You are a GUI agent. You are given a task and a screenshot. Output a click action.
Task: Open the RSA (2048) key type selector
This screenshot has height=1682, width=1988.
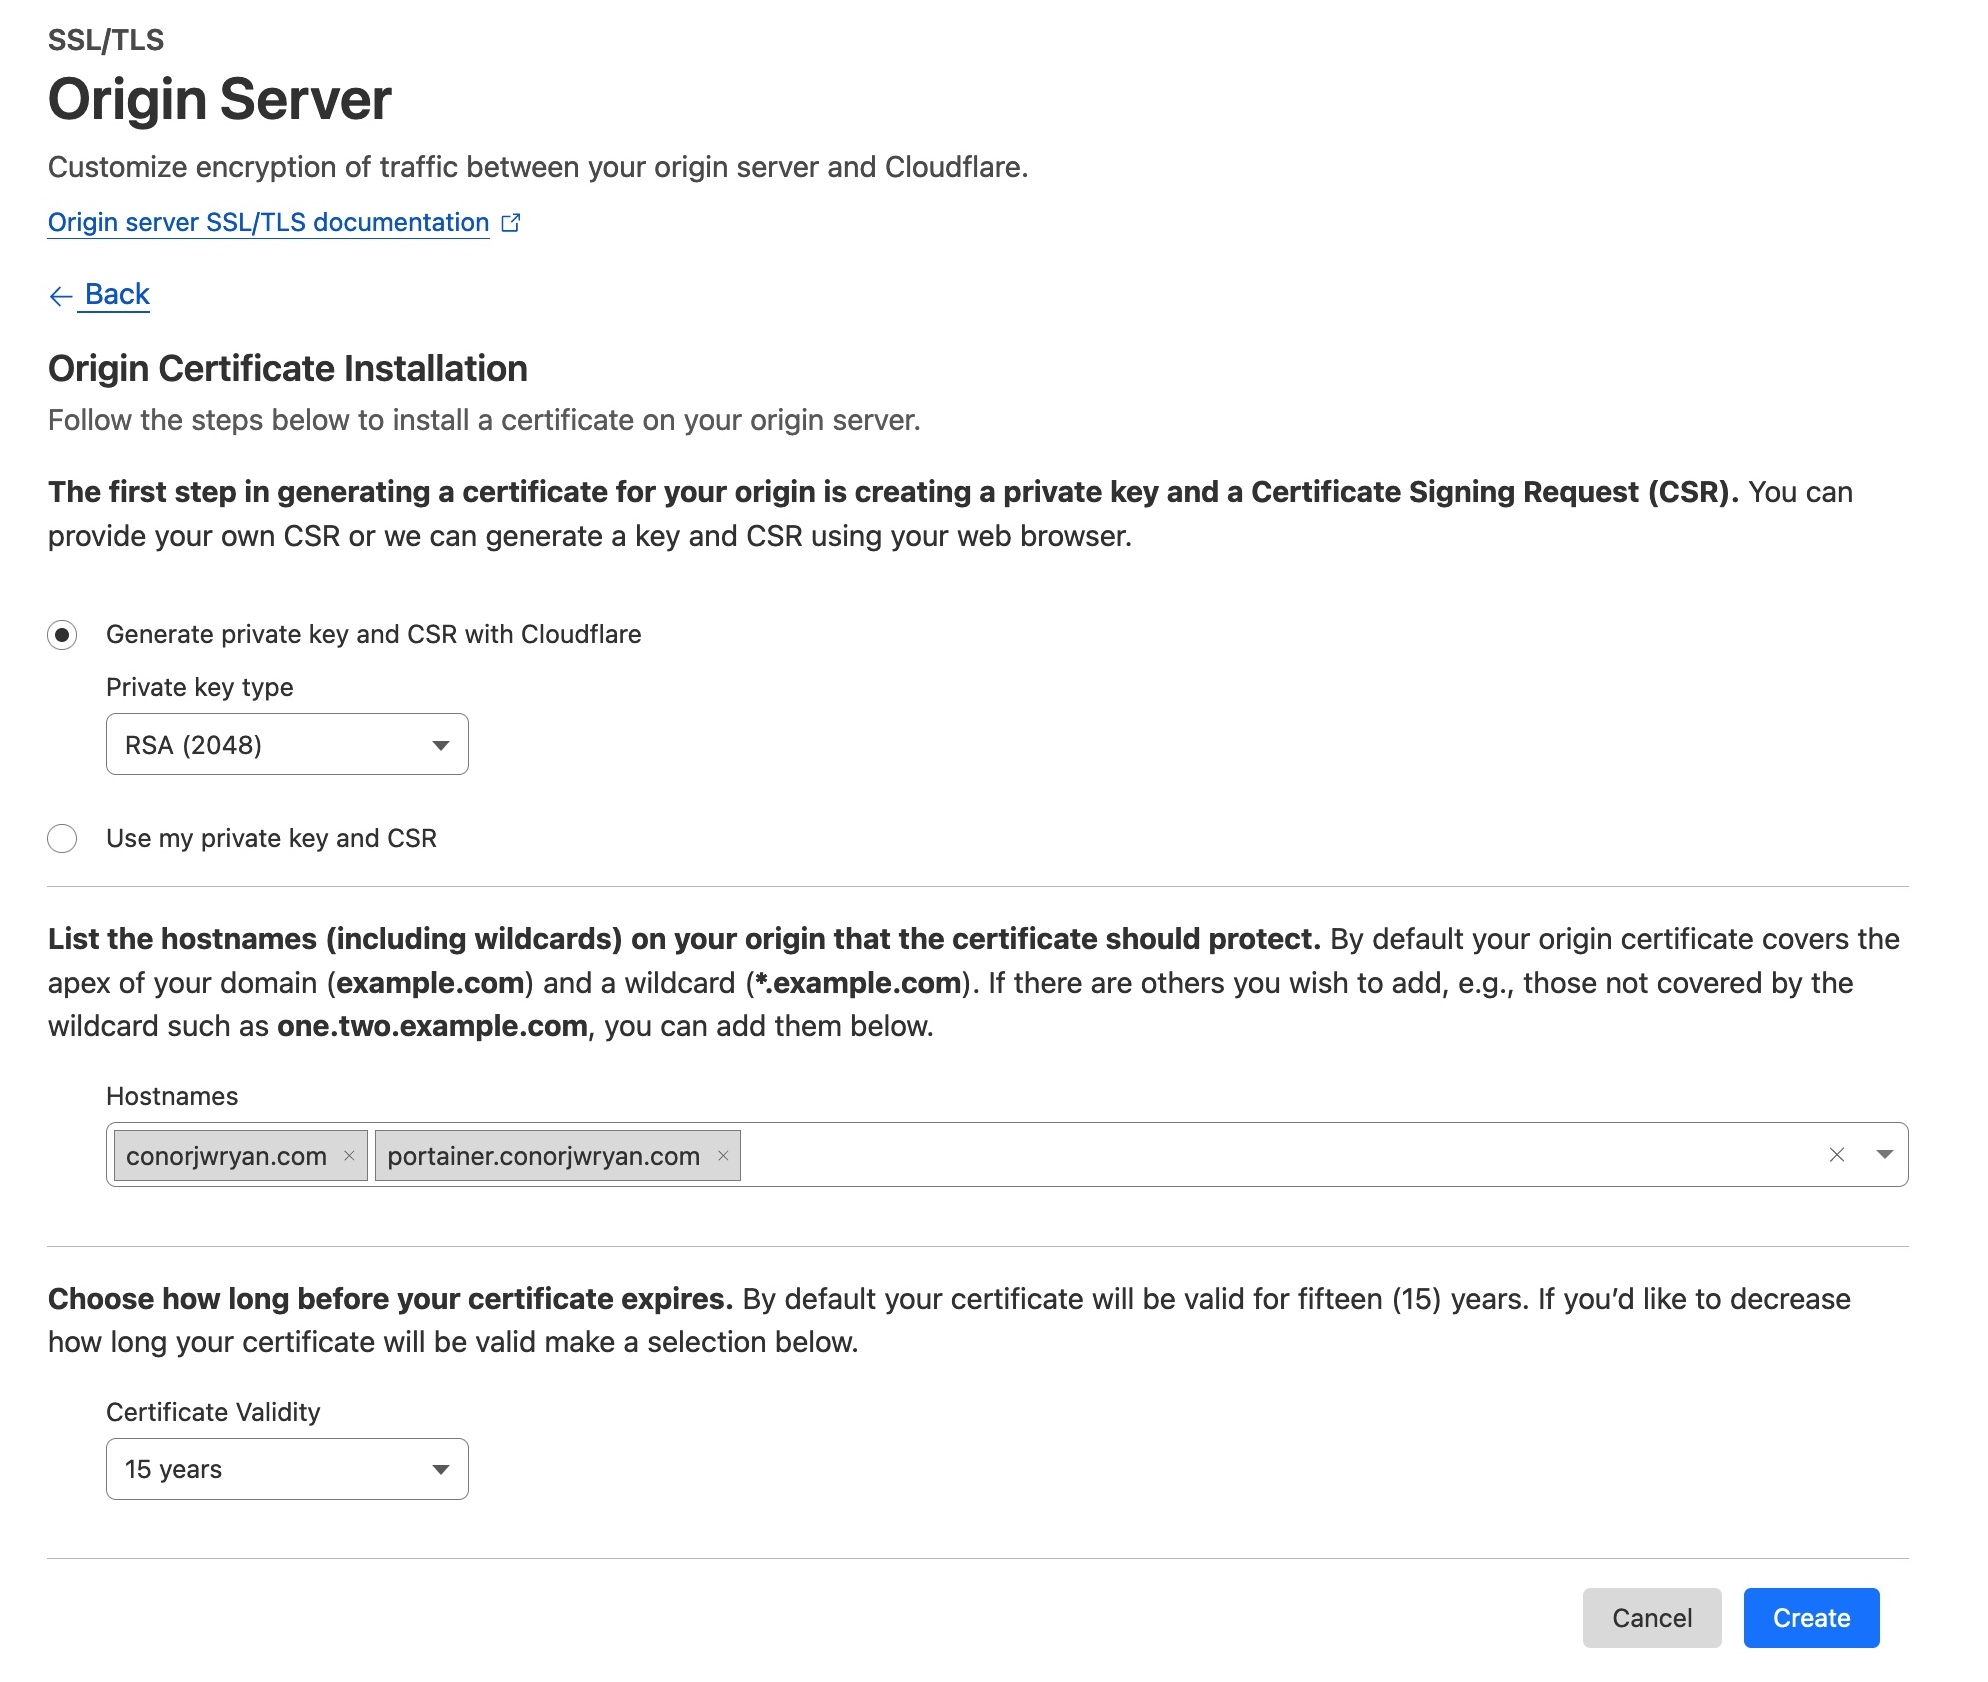286,743
